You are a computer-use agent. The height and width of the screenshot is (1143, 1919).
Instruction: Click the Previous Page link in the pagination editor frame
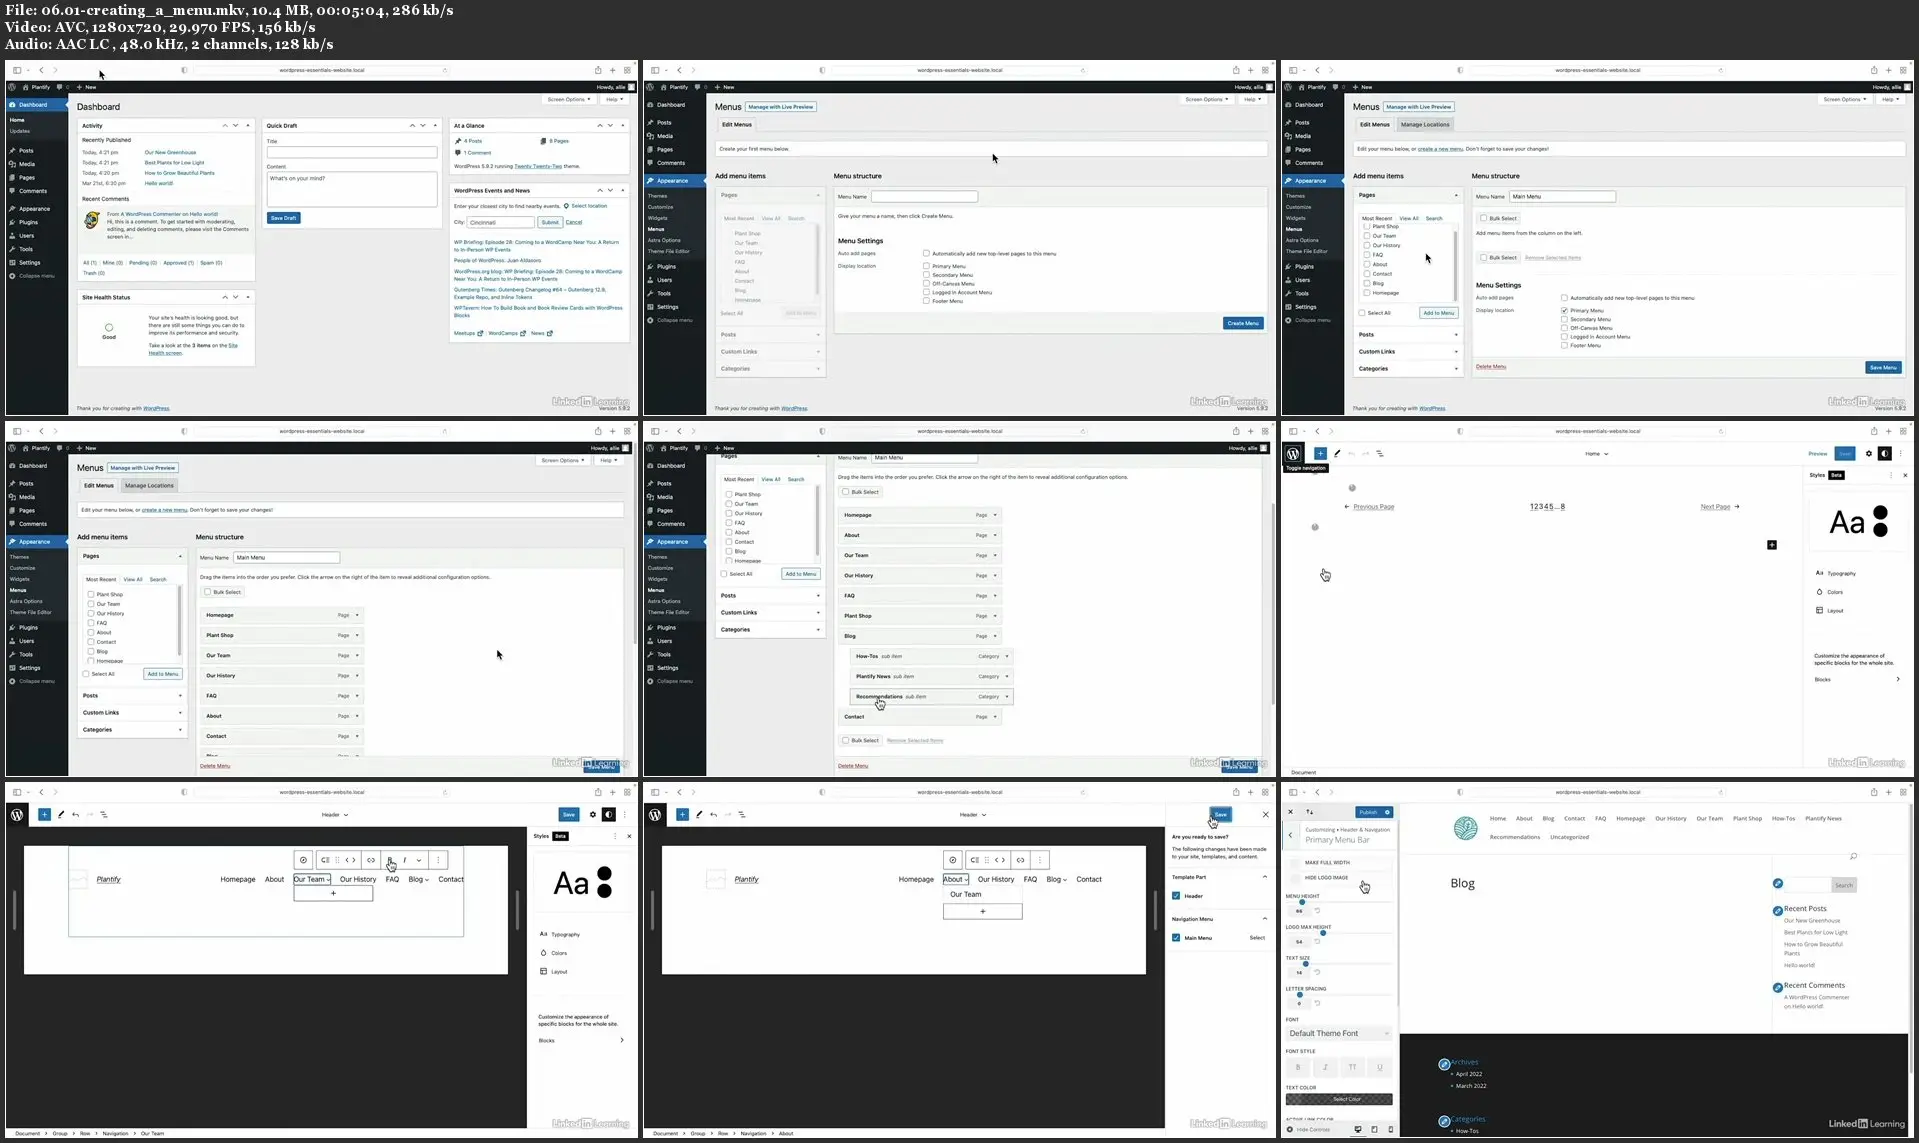tap(1373, 507)
